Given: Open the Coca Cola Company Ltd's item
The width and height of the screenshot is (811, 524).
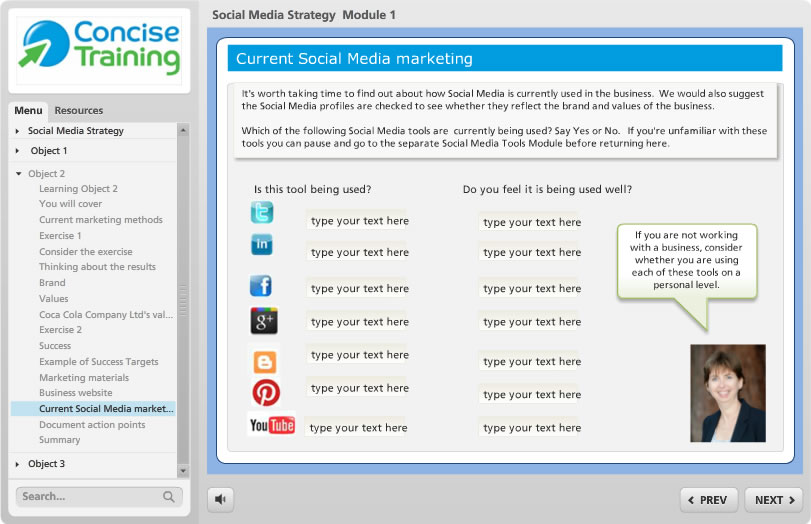Looking at the screenshot, I should click(106, 315).
